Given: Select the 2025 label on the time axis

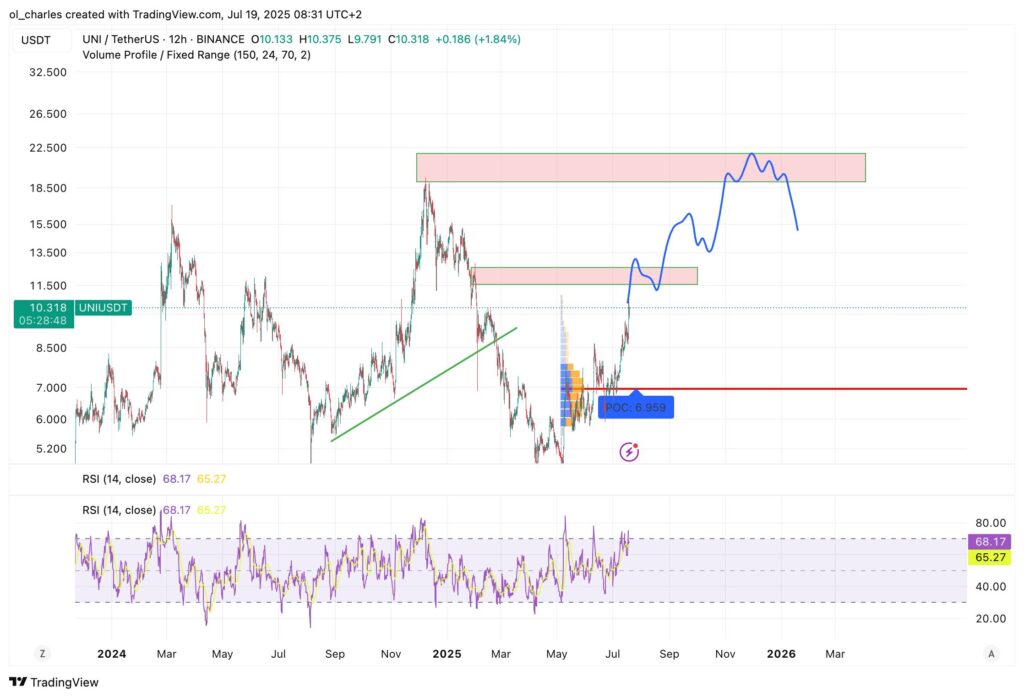Looking at the screenshot, I should [x=447, y=653].
